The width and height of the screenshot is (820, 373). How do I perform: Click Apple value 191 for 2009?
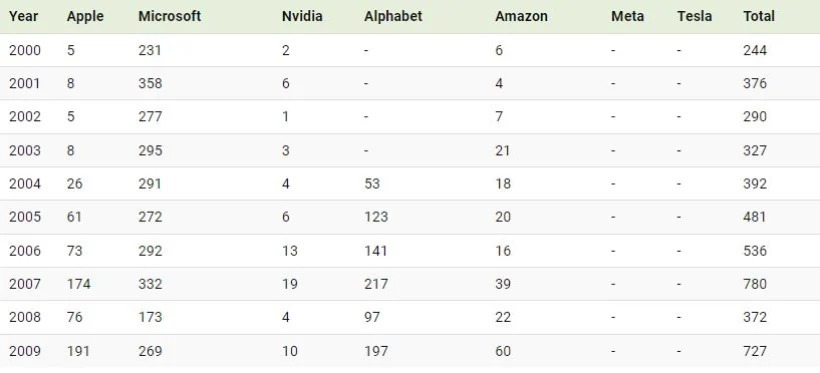[x=78, y=351]
